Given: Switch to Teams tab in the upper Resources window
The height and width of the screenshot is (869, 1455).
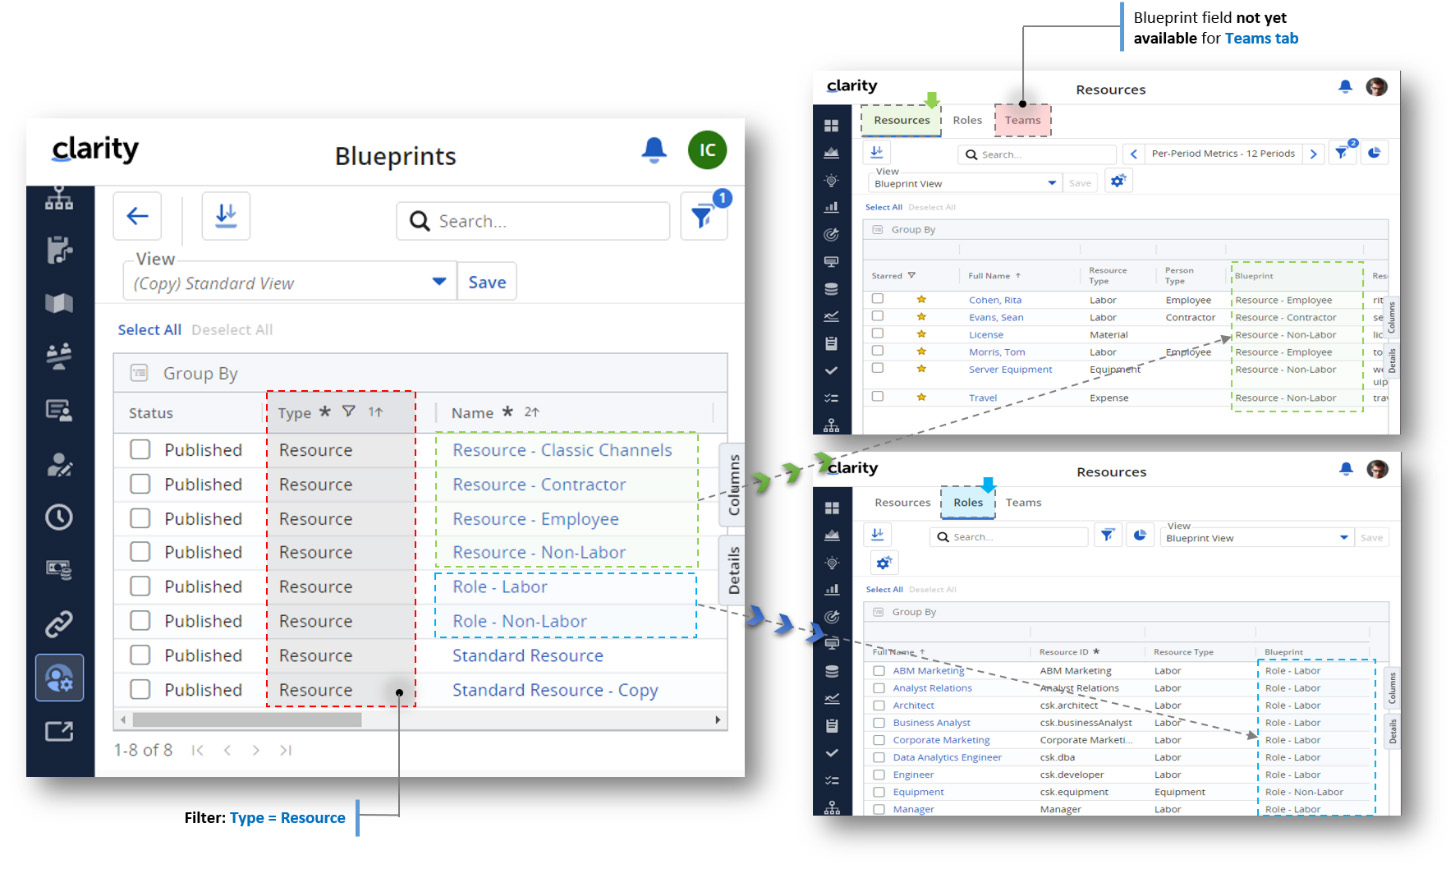Looking at the screenshot, I should (1023, 120).
